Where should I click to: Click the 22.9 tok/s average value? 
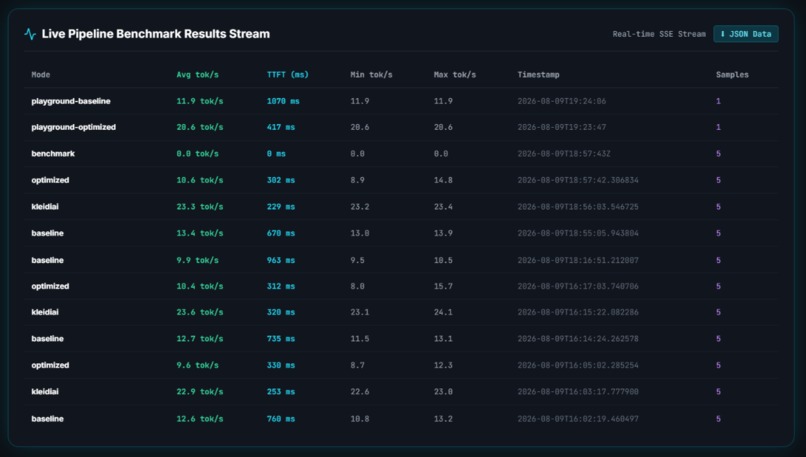coord(200,392)
